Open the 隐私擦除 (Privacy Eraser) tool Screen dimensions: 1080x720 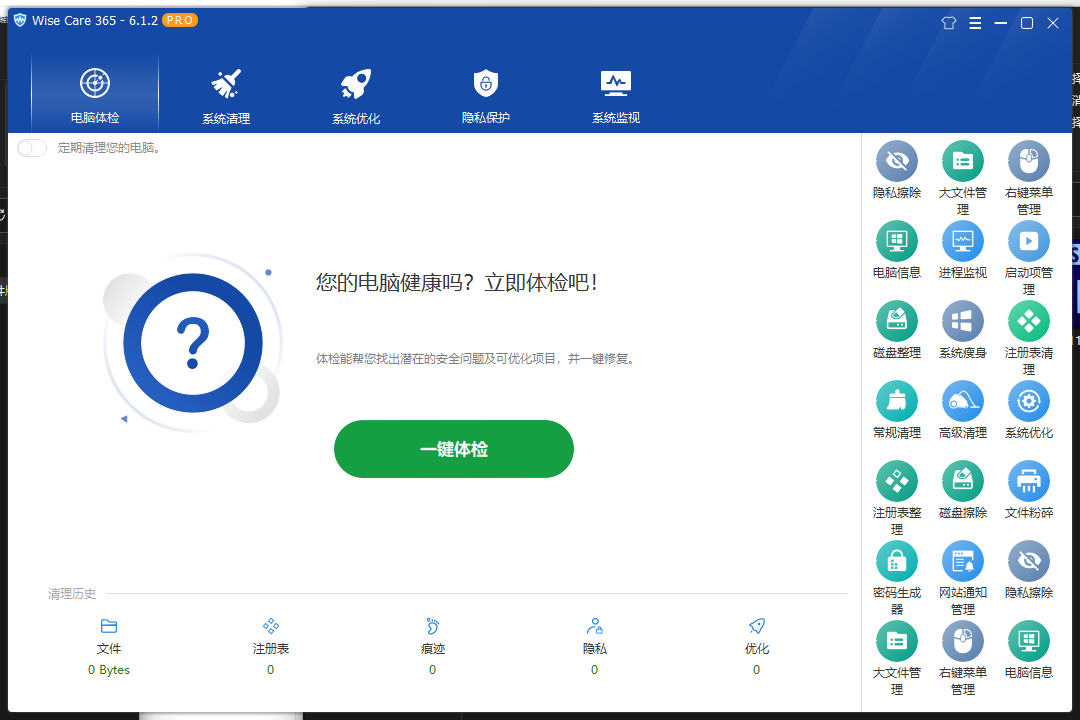897,161
